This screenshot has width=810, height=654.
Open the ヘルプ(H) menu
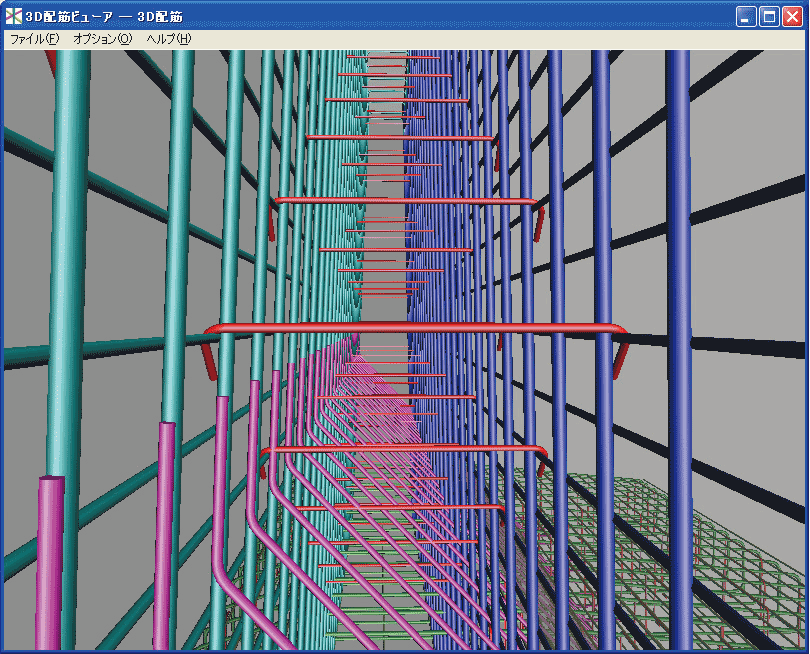tap(169, 39)
